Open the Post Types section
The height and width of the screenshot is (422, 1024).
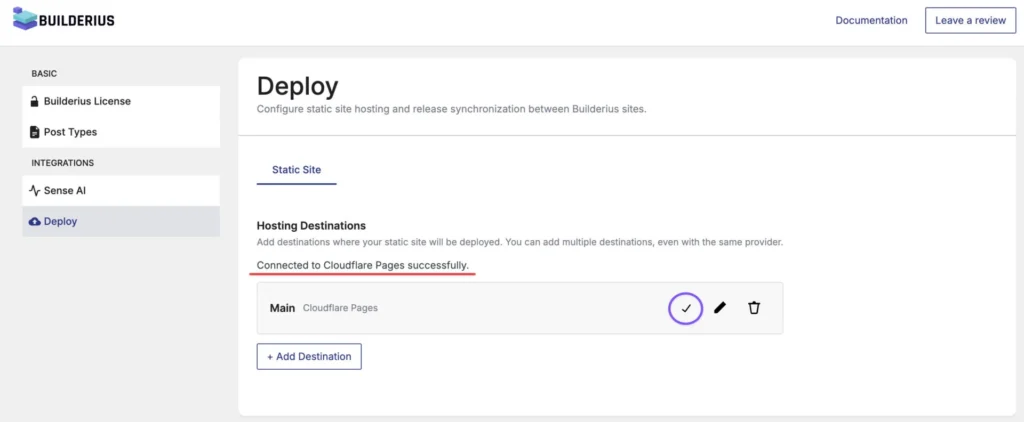pos(121,132)
